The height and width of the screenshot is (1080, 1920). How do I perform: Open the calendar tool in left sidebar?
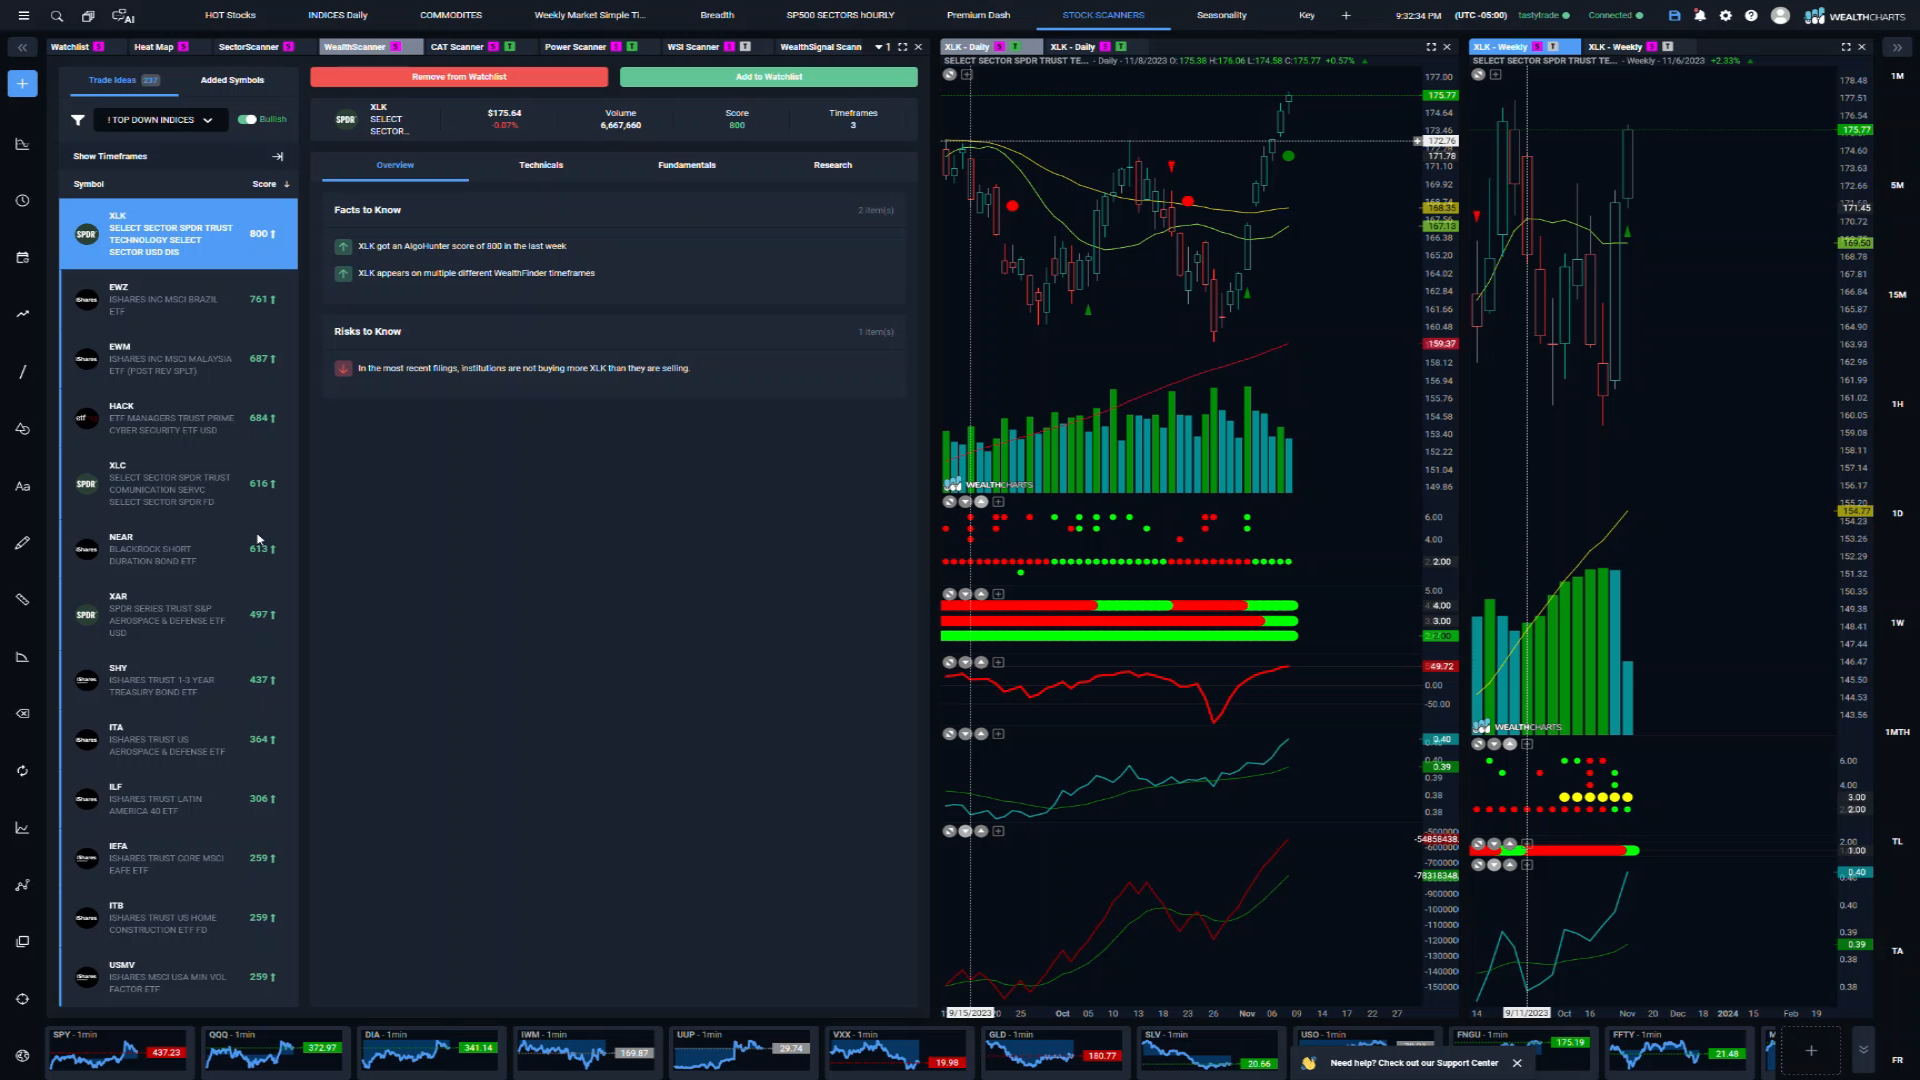(x=22, y=258)
